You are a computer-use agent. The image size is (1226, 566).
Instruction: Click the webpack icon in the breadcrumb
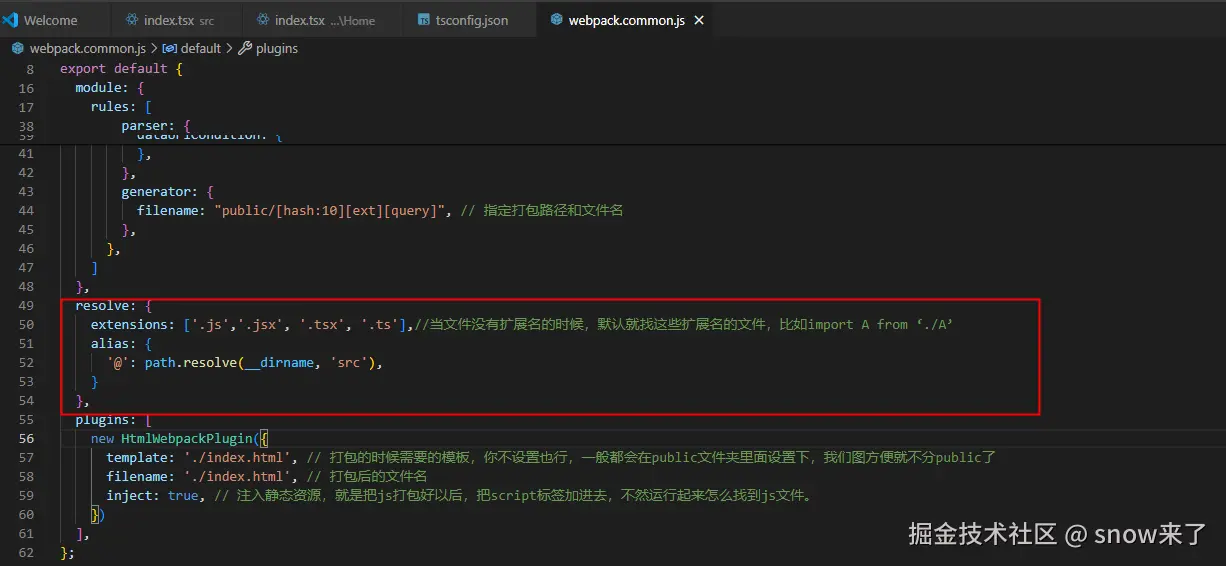point(18,48)
